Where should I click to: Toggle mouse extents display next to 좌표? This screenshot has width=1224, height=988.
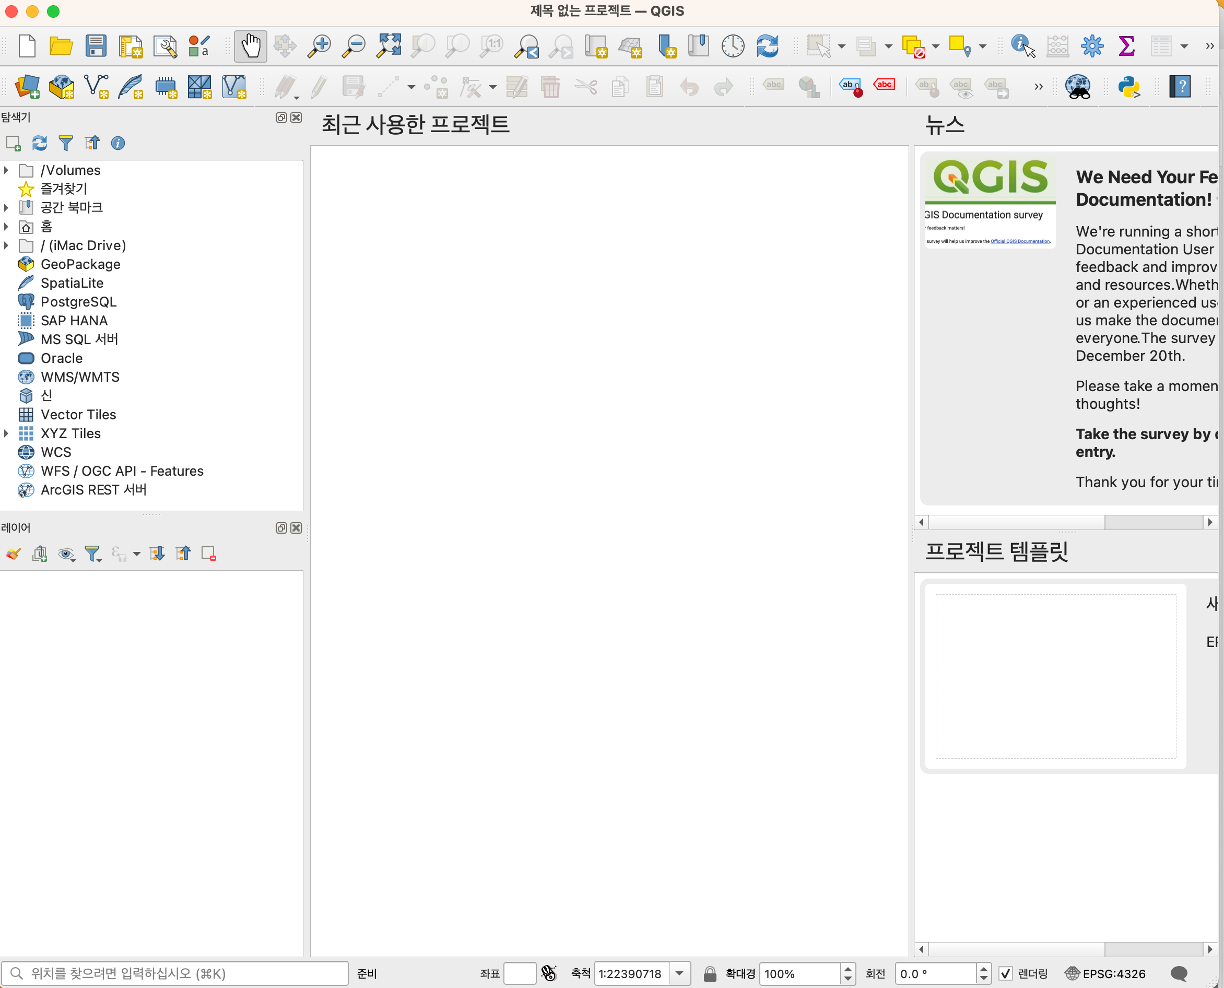[548, 973]
